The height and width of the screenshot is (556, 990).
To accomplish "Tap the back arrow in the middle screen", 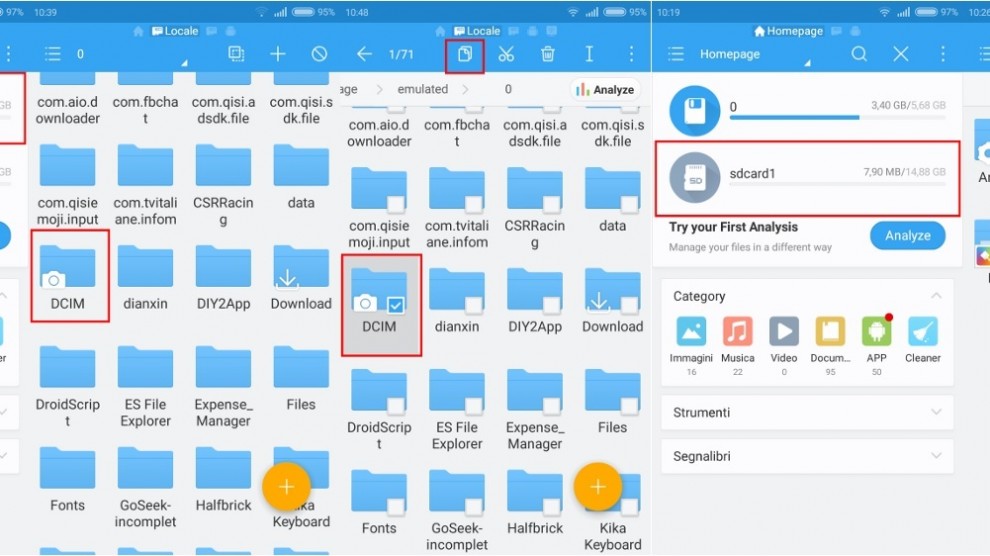I will [x=364, y=54].
